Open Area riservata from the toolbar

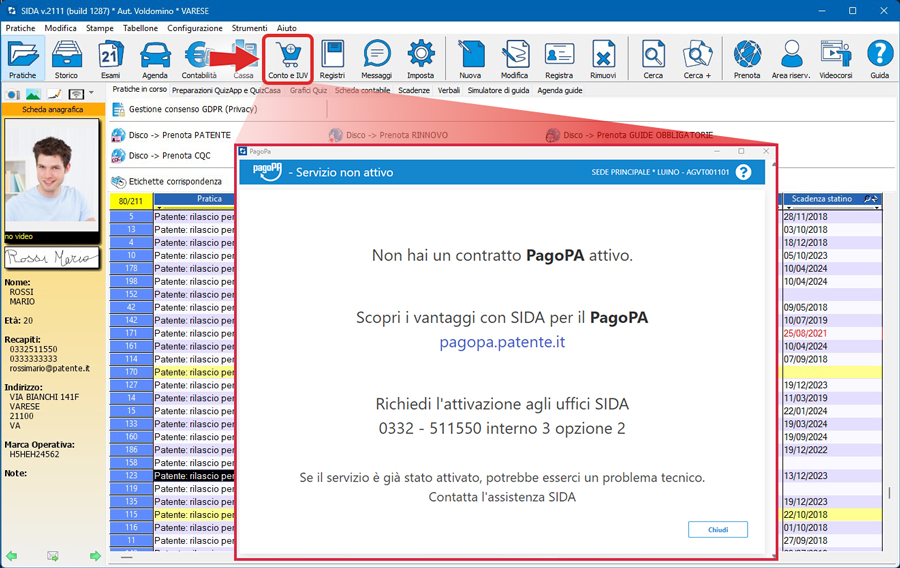click(x=791, y=59)
